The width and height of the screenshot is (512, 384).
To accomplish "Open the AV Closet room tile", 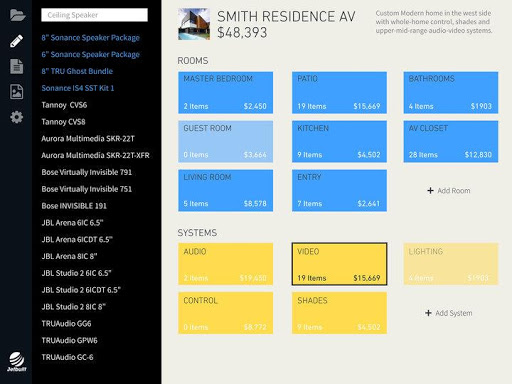I will tap(451, 142).
